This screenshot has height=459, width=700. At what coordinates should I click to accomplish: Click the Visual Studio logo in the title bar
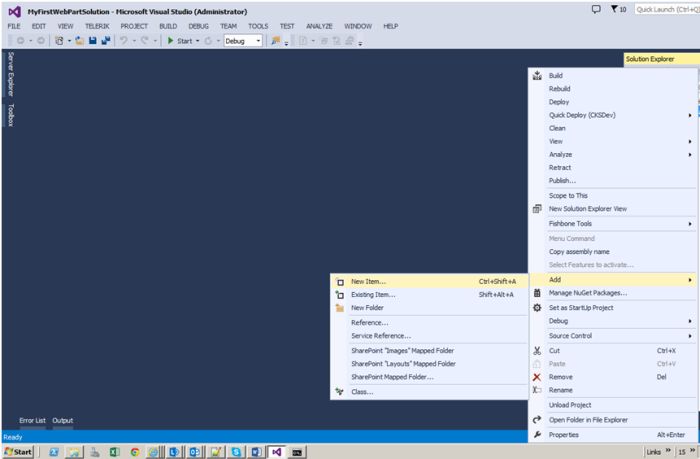[14, 12]
